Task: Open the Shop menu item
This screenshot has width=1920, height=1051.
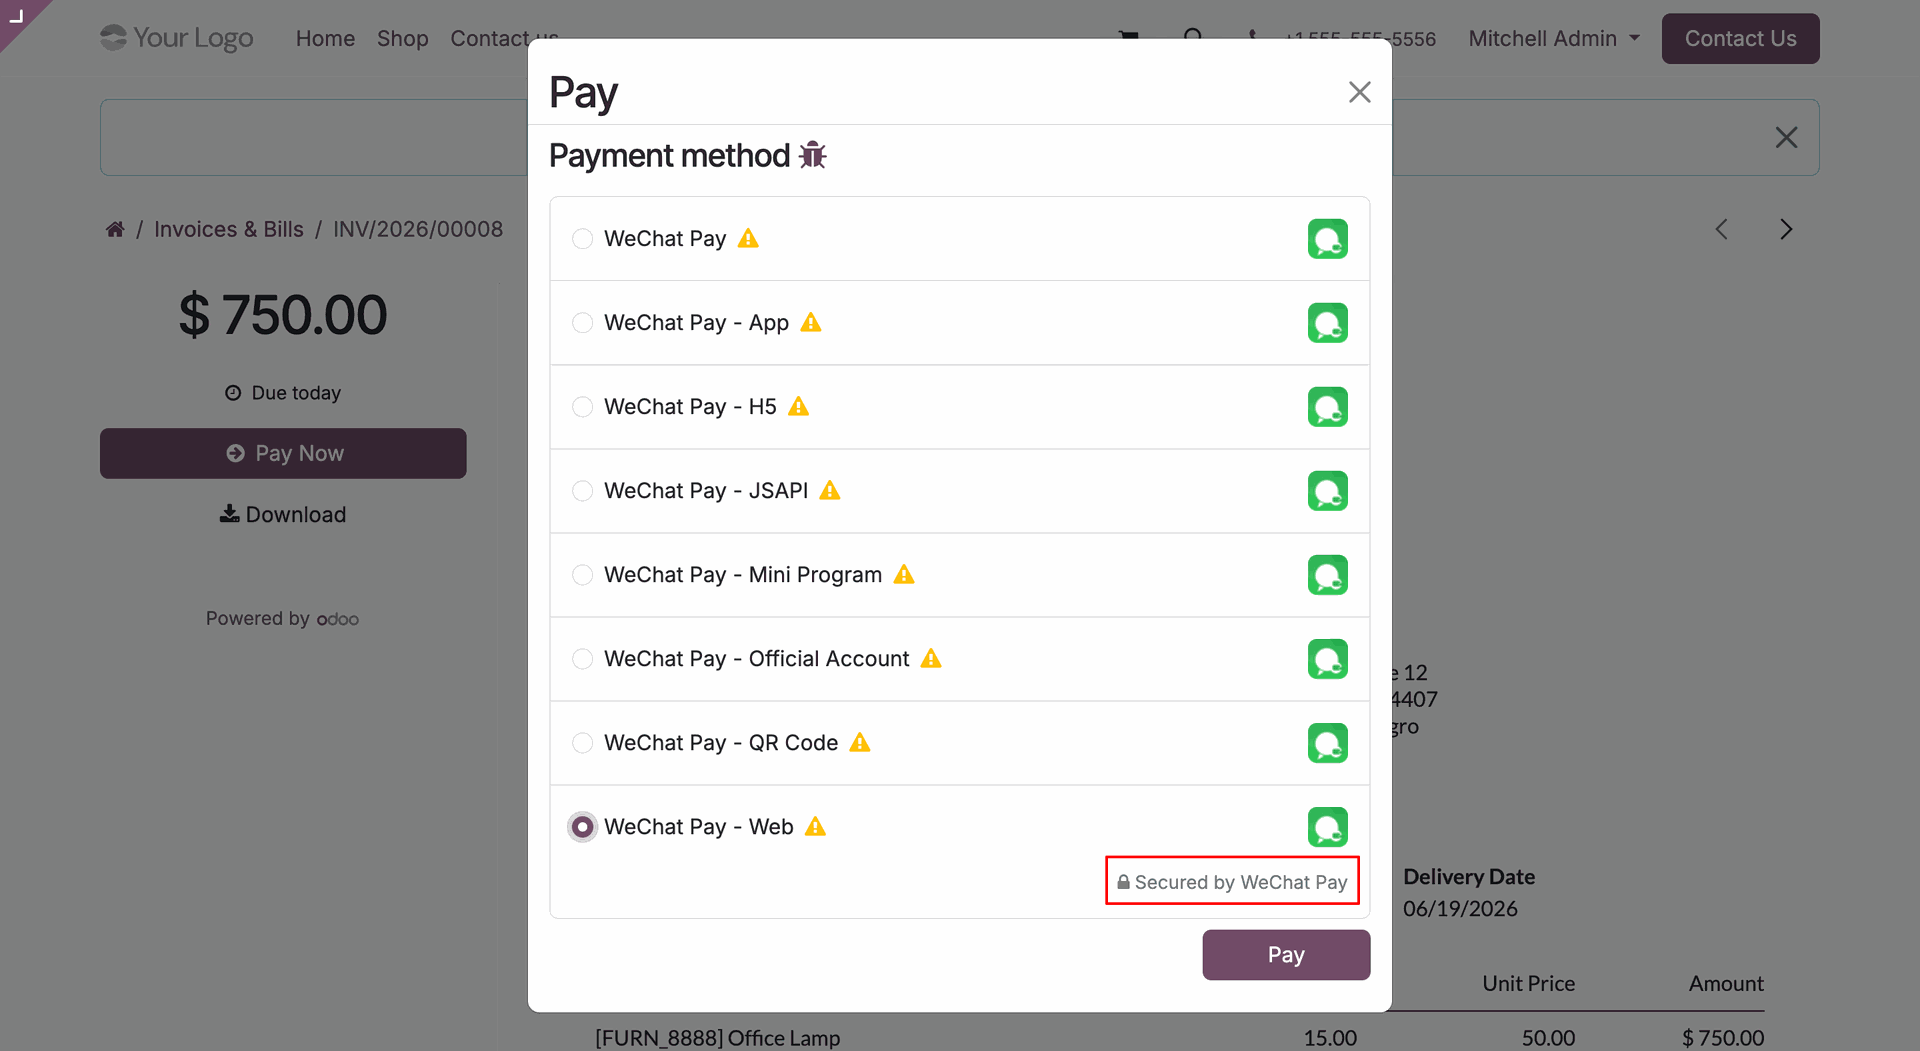Action: [x=402, y=38]
